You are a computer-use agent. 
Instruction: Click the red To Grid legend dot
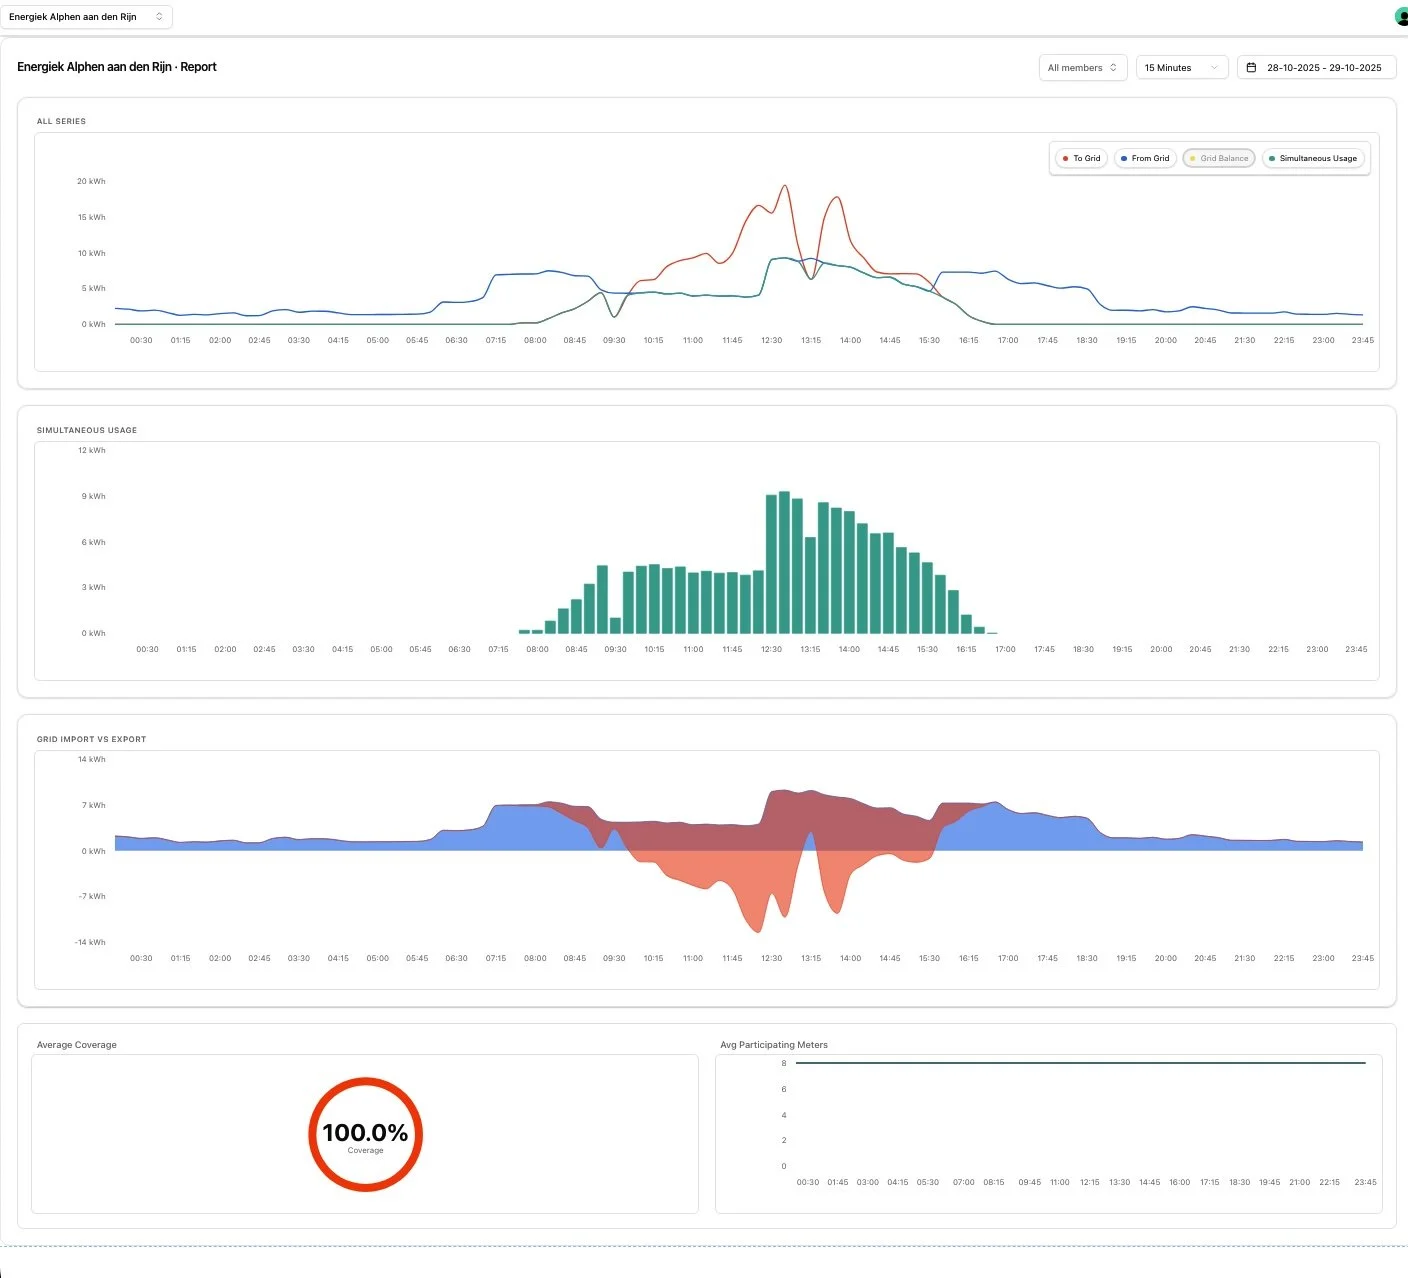tap(1066, 158)
